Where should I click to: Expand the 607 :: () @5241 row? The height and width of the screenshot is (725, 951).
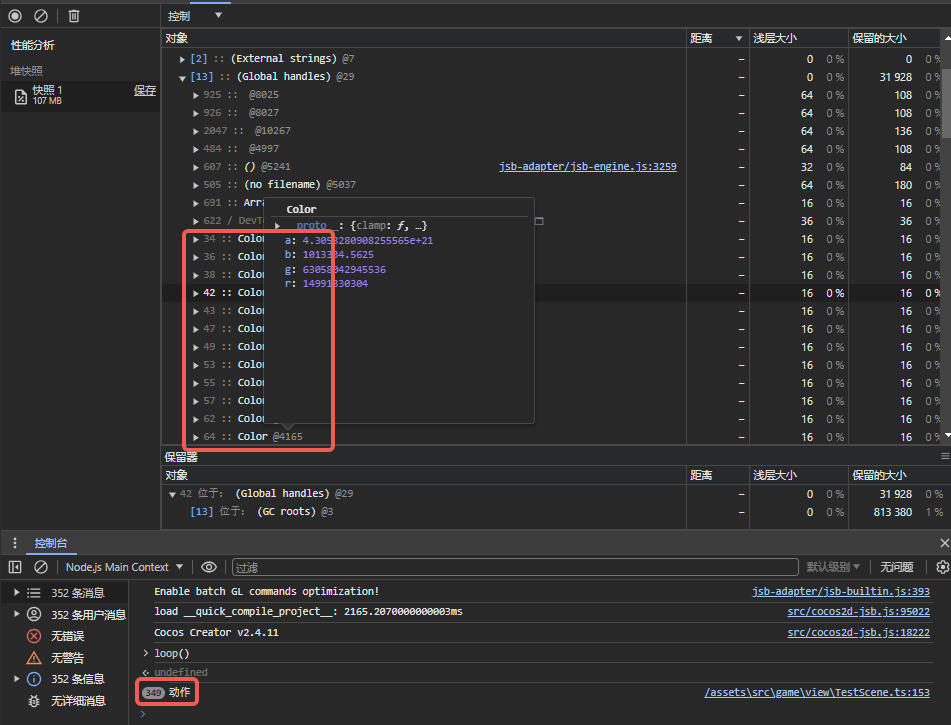click(x=195, y=167)
